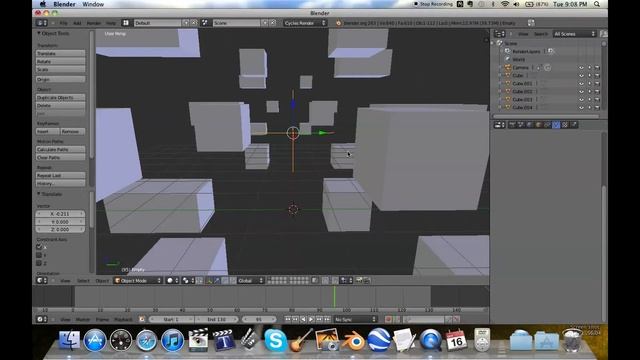Click the Insert keyframe button
Screen dimensions: 640x360
click(48, 131)
